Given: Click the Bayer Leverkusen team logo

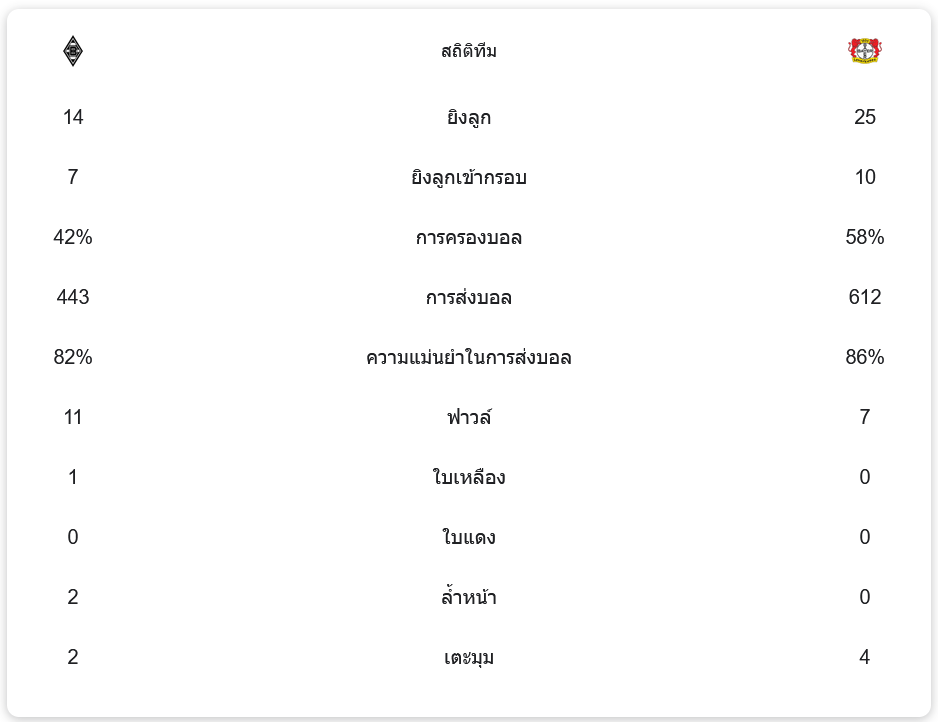Looking at the screenshot, I should click(864, 51).
